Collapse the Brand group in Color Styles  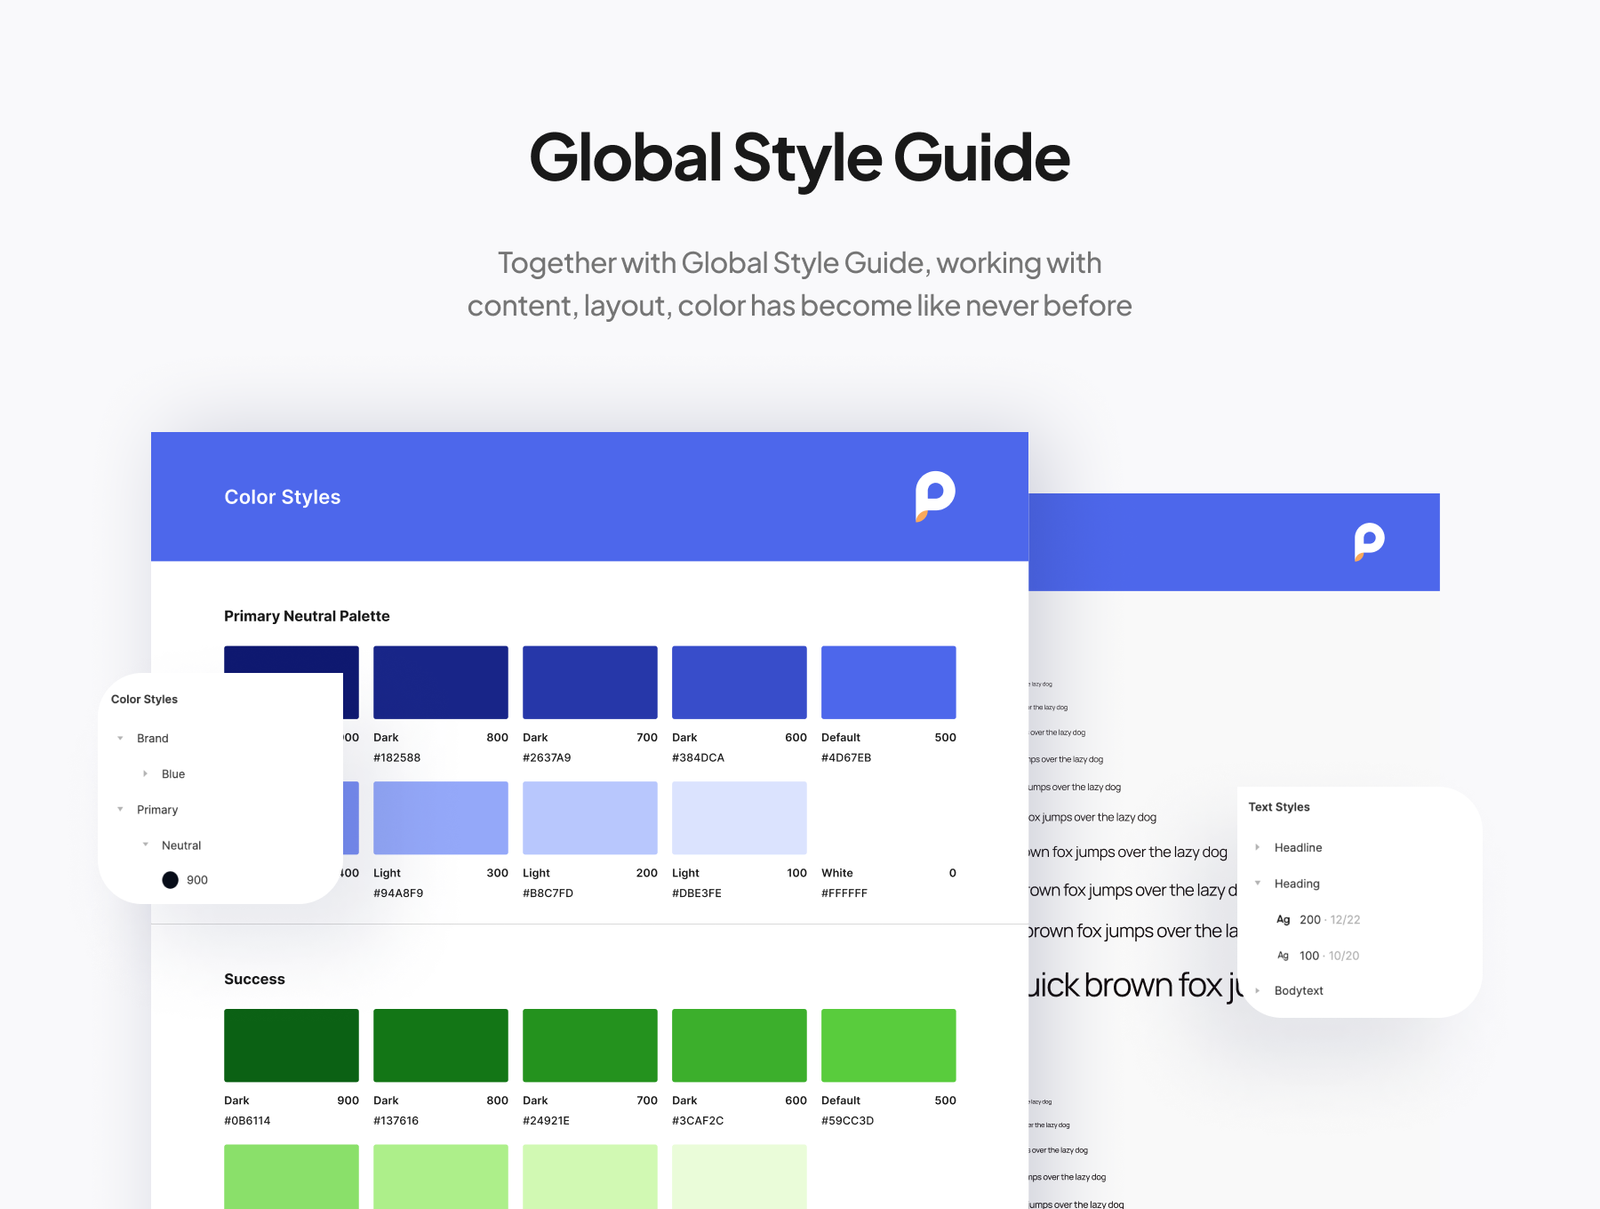(121, 738)
